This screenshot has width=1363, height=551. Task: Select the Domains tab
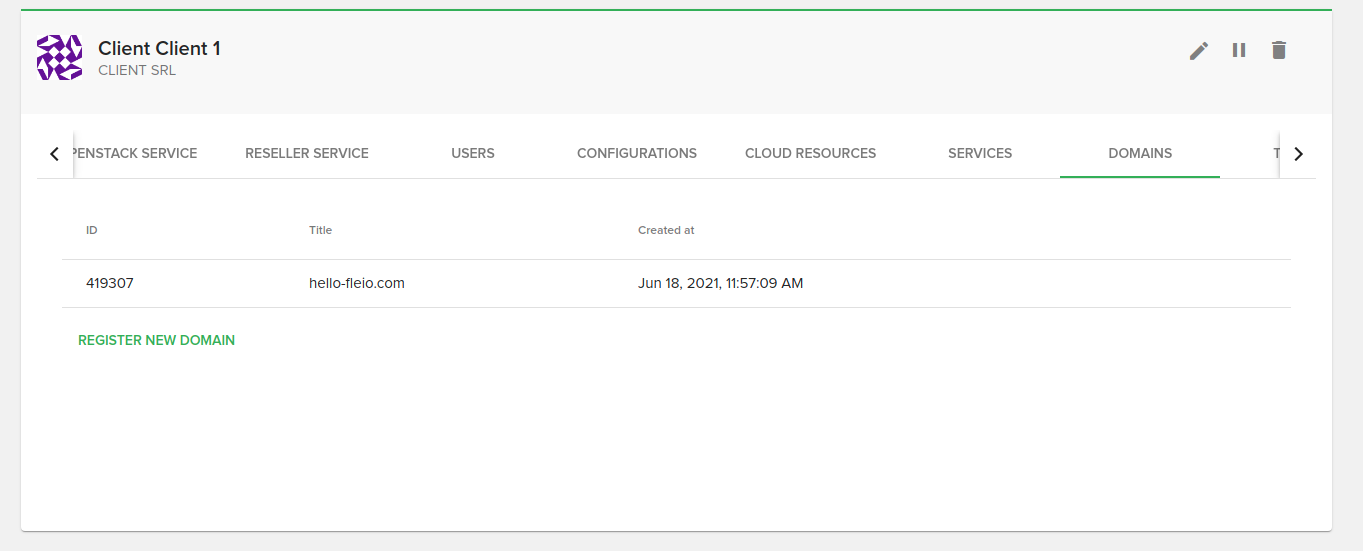1140,153
